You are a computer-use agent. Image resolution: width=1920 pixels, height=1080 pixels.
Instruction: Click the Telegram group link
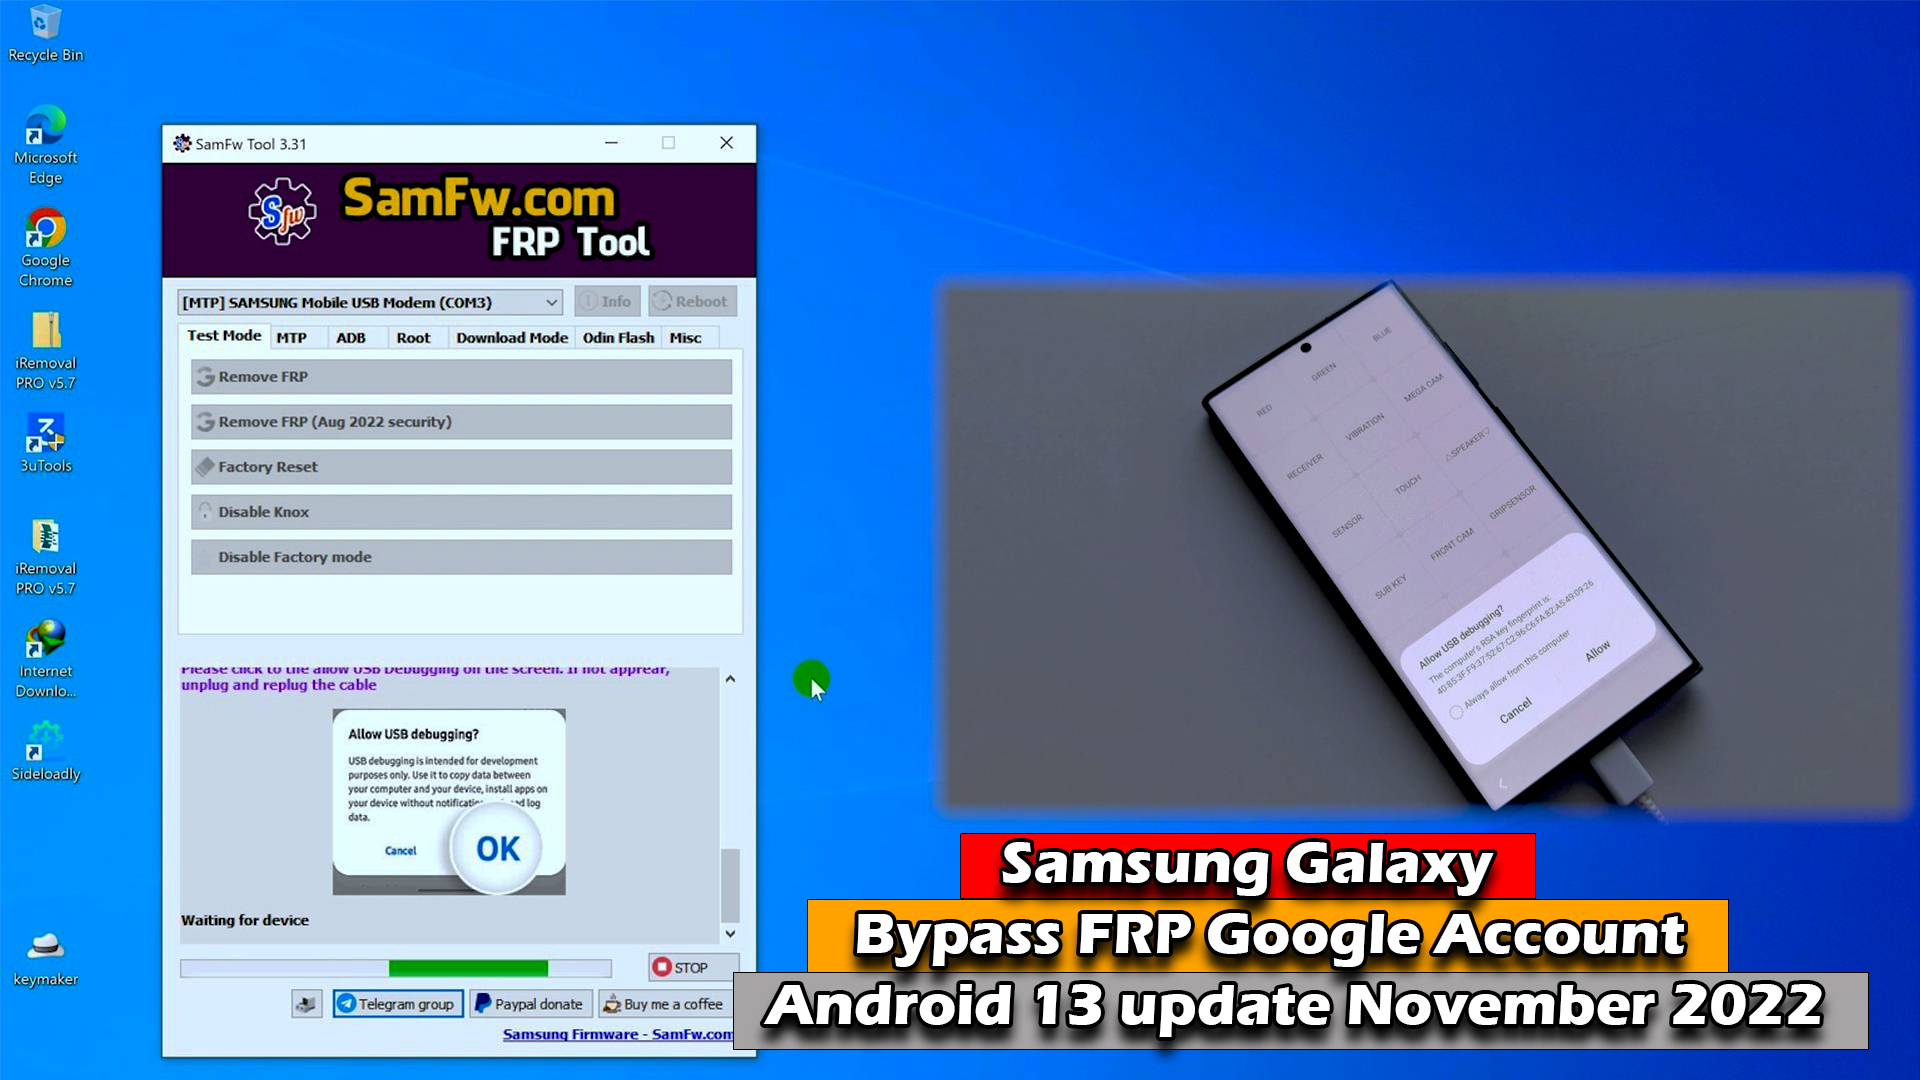click(396, 1004)
